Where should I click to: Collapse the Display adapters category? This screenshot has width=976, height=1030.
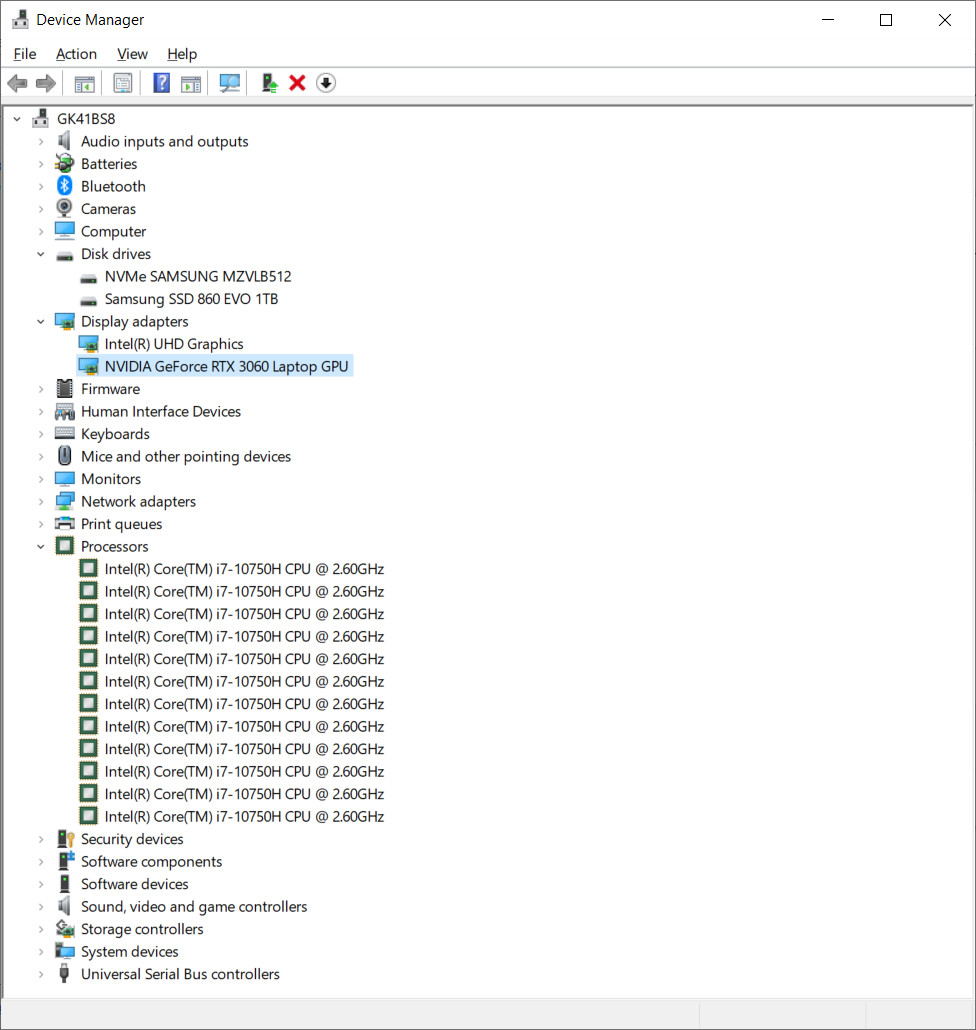[x=41, y=322]
